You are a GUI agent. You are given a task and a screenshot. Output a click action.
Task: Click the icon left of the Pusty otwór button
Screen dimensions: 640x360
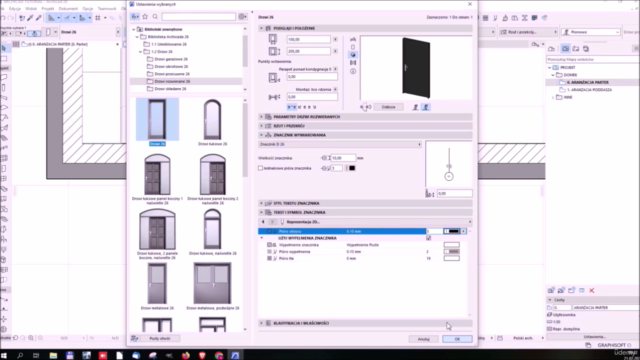click(135, 338)
